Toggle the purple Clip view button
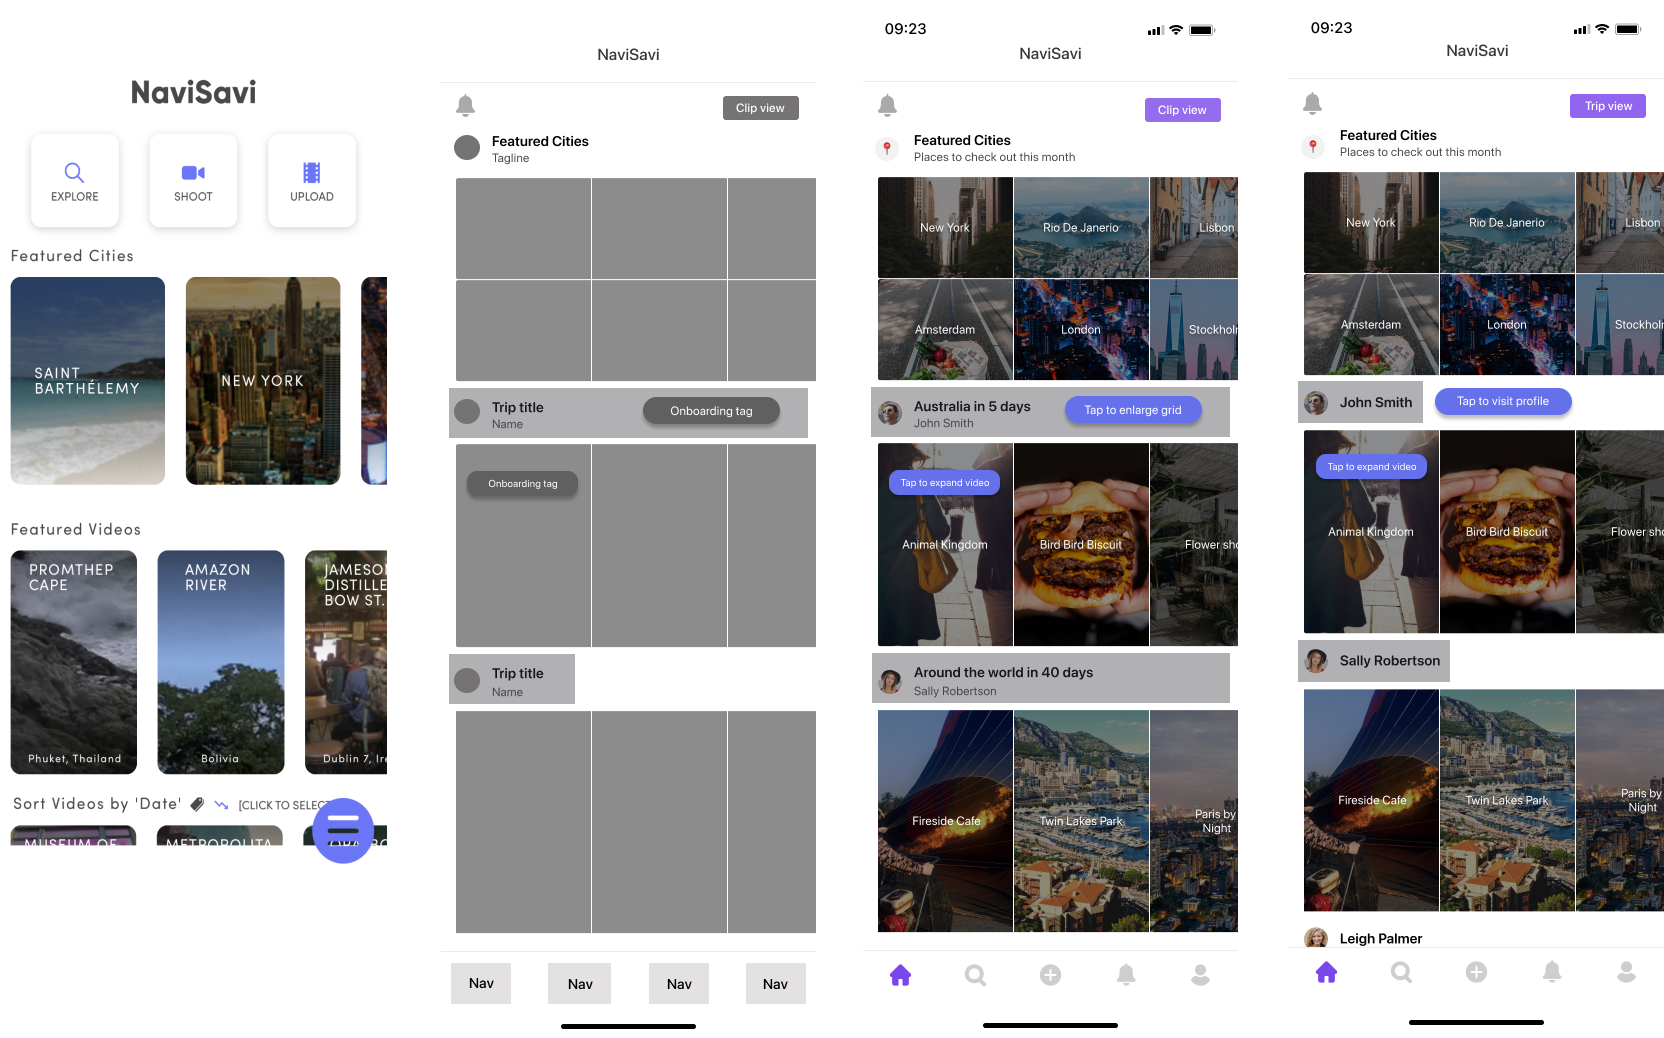 click(1182, 110)
